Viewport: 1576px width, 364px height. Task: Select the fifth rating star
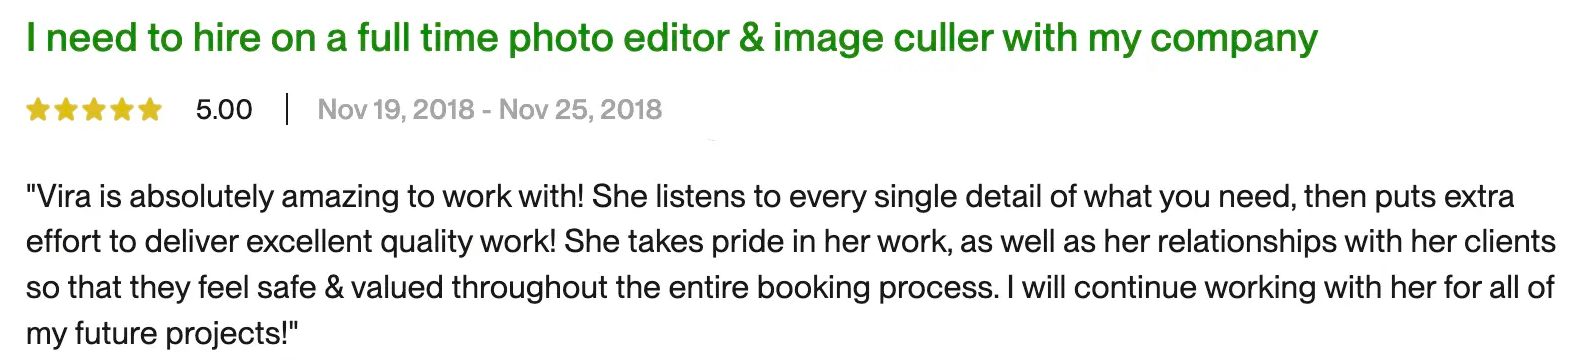pos(150,109)
